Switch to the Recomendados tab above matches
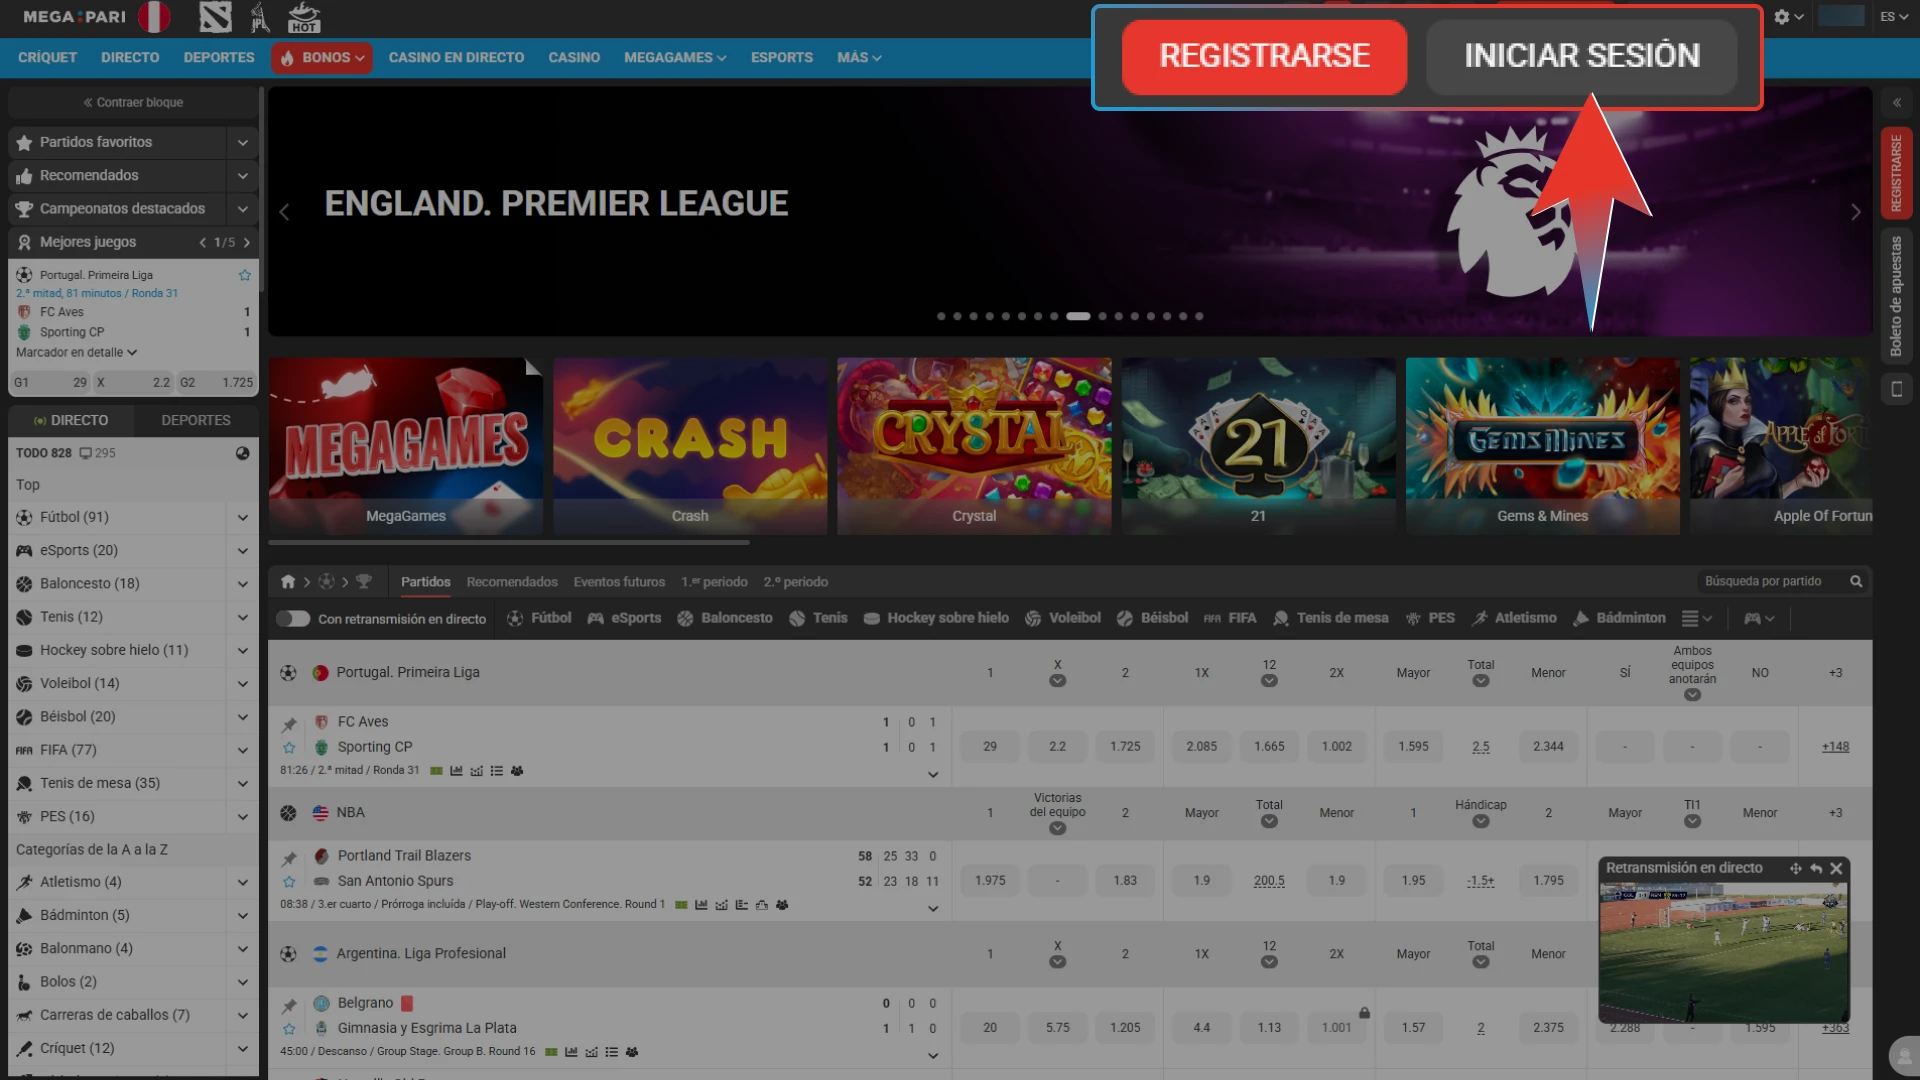The image size is (1920, 1080). click(512, 582)
